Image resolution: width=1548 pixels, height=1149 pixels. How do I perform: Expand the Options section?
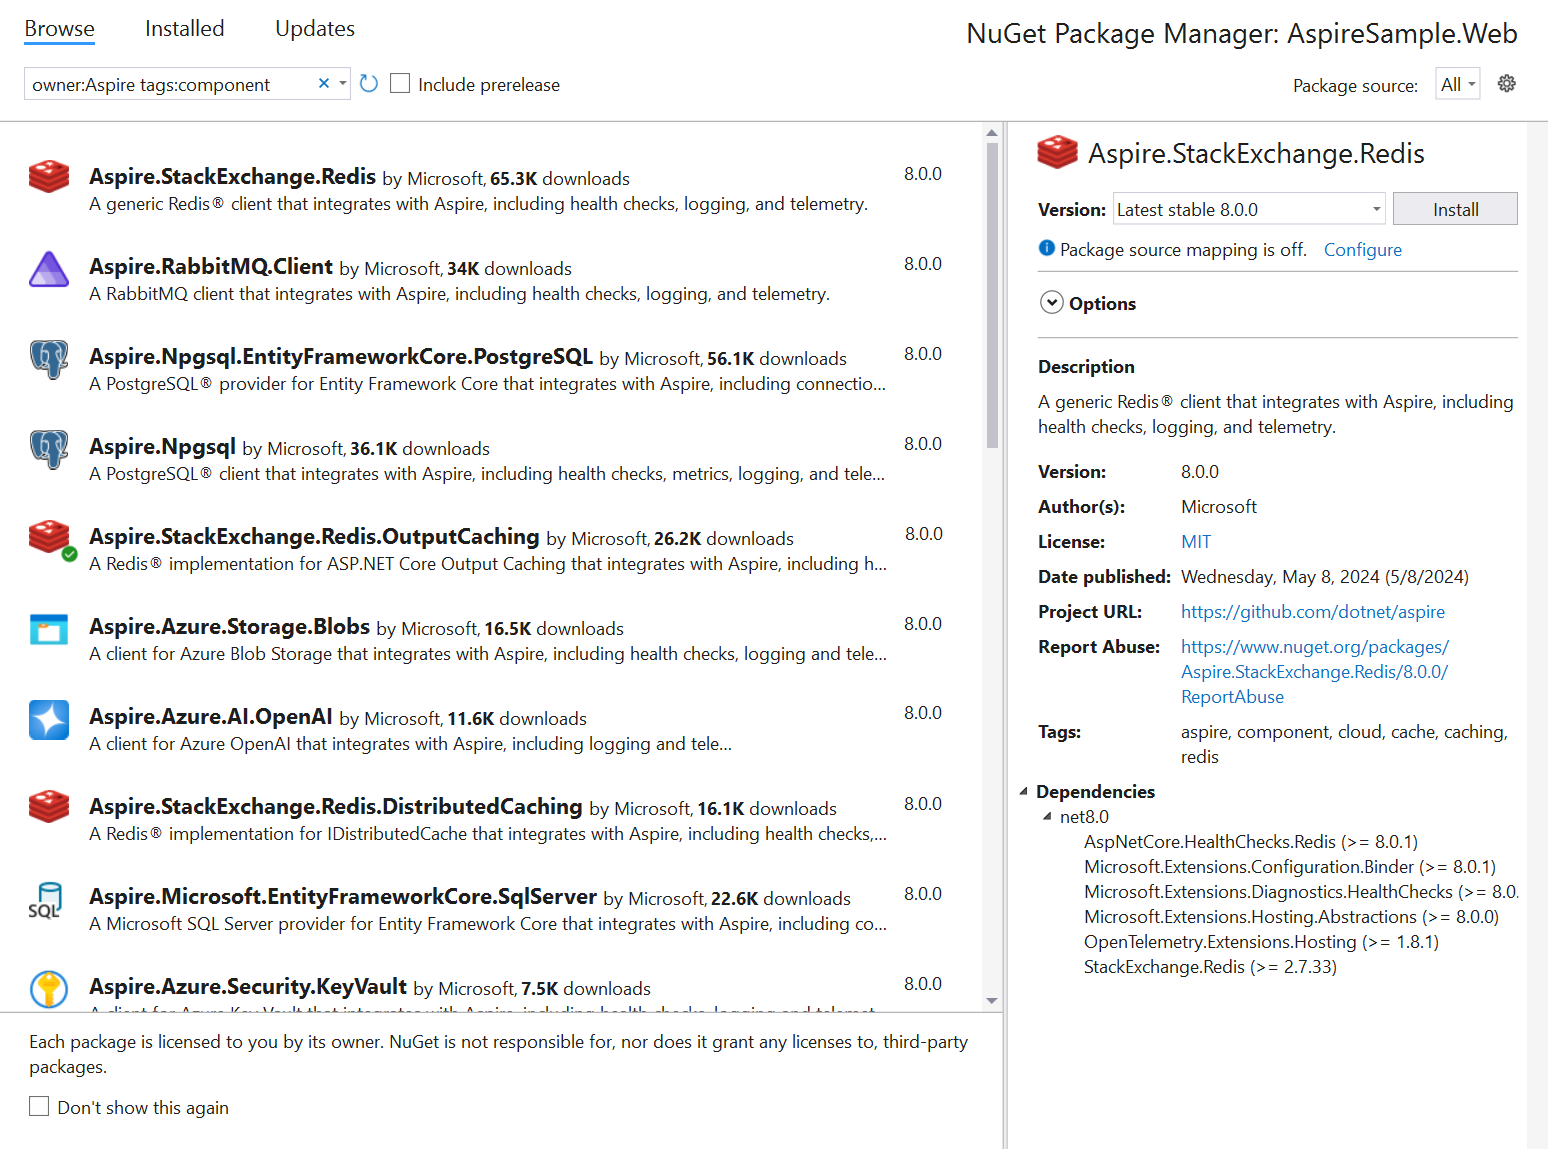point(1052,303)
